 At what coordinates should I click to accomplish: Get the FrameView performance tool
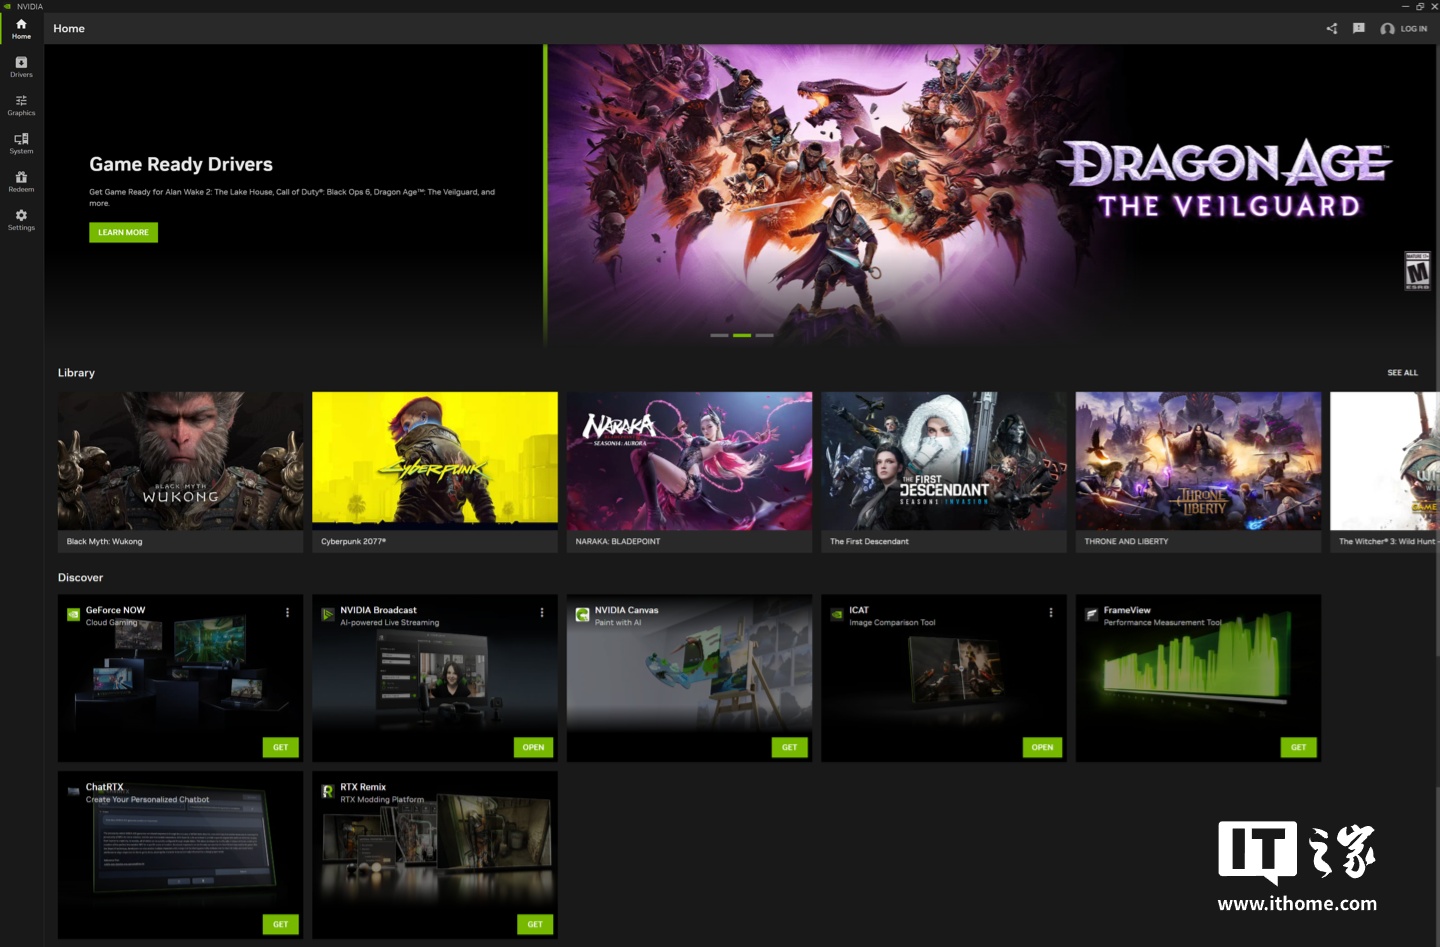[1298, 747]
